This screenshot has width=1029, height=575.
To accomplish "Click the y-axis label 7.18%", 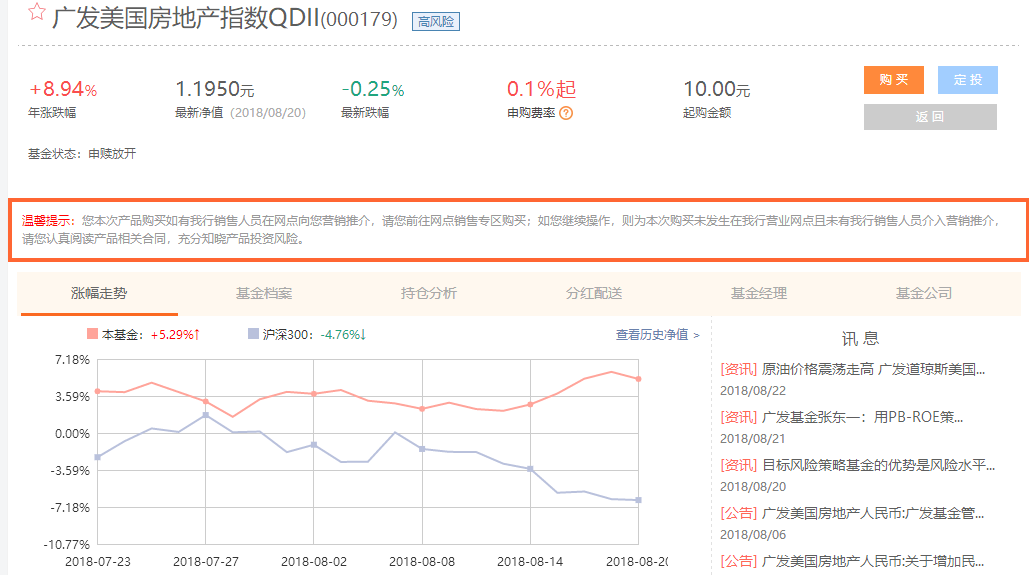I will point(72,360).
